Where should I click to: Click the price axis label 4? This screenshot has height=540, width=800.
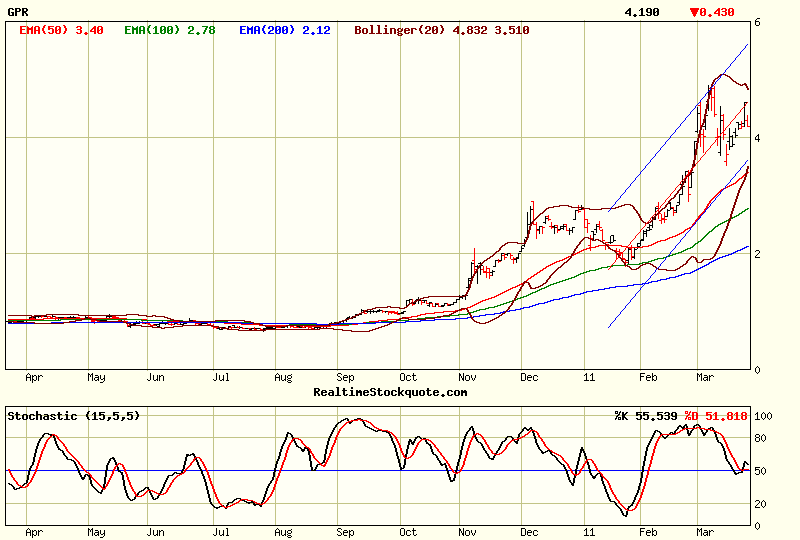[758, 138]
